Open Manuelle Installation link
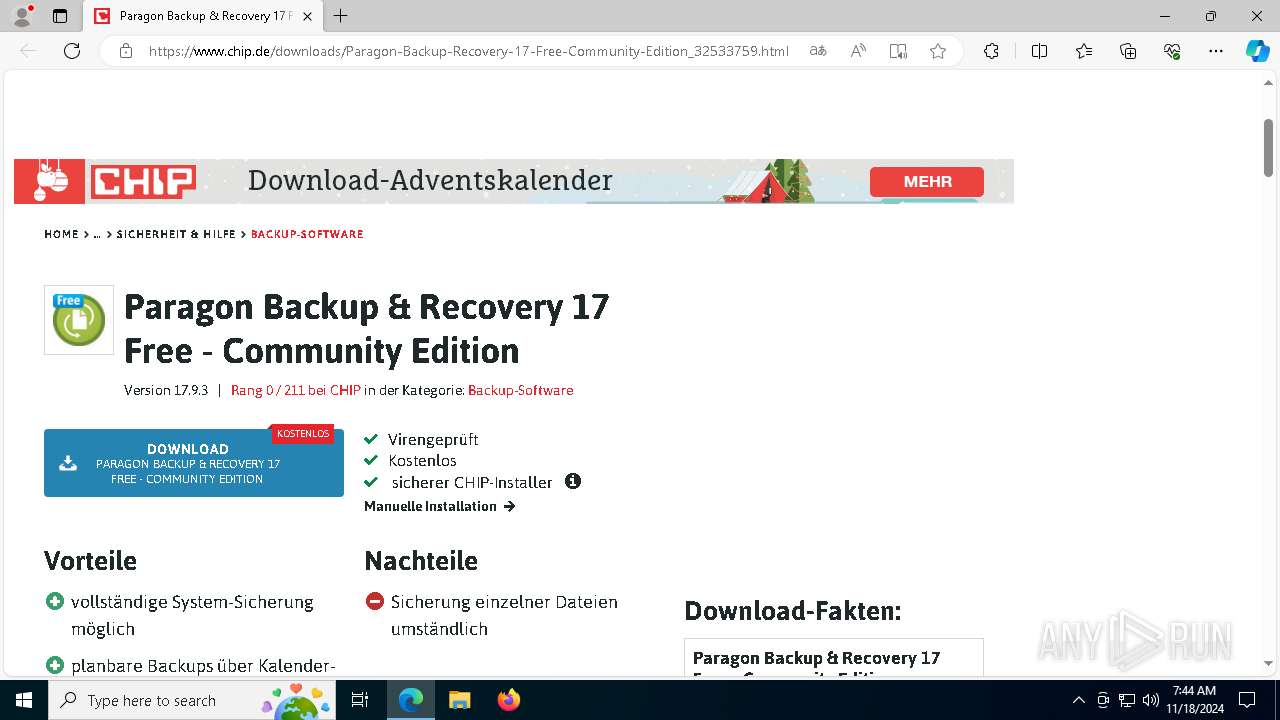The height and width of the screenshot is (720, 1280). tap(439, 506)
